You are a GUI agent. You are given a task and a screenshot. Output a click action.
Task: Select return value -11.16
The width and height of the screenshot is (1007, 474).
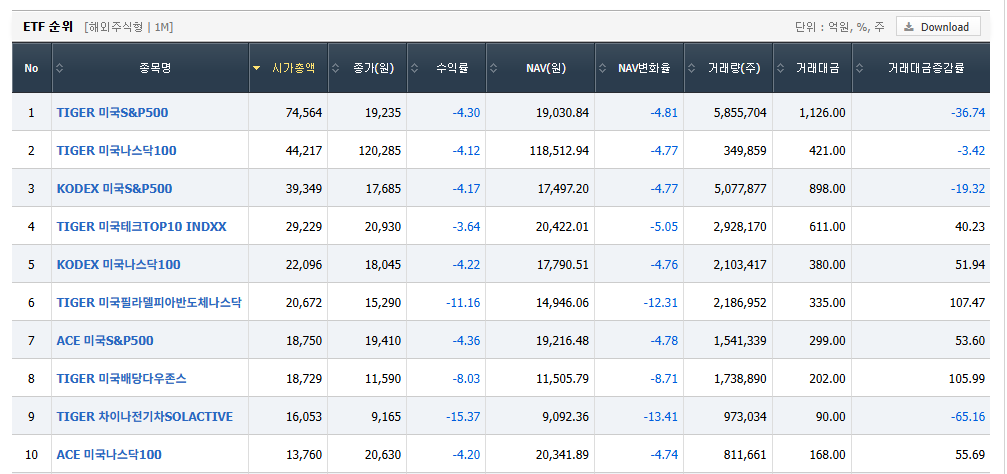coord(463,302)
